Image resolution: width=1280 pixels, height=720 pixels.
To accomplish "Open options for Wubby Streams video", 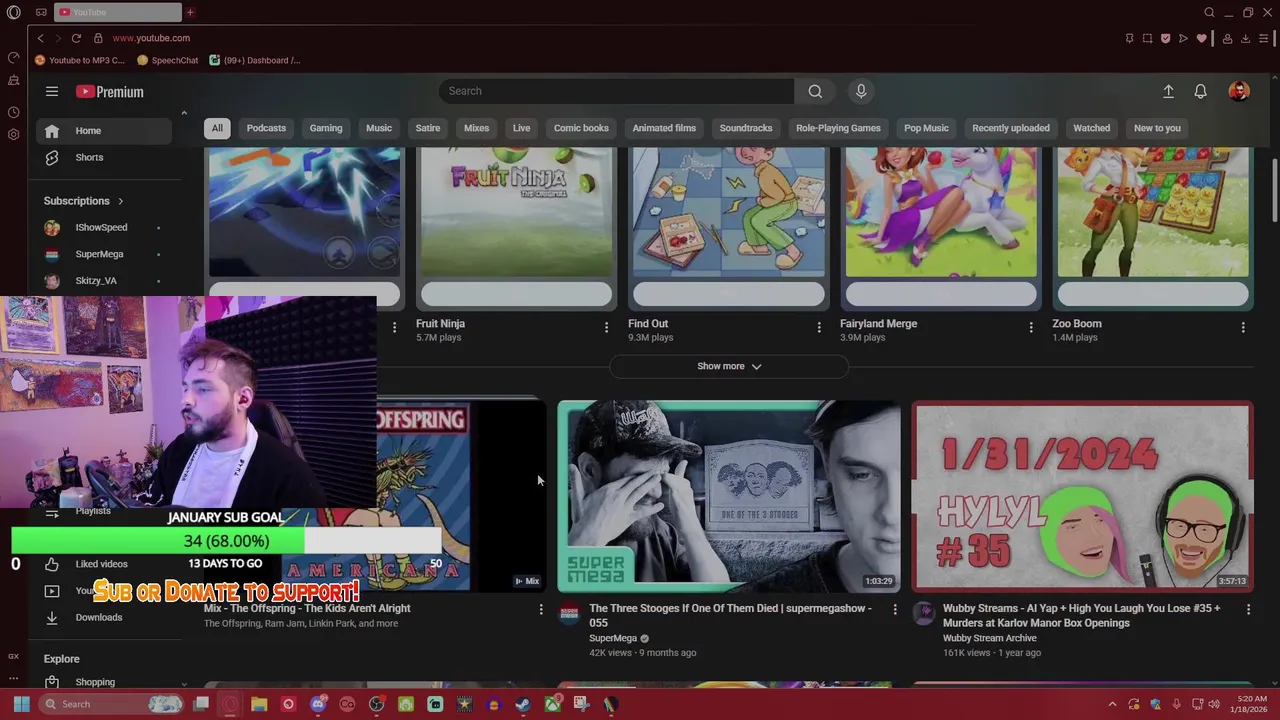I will coord(1248,609).
